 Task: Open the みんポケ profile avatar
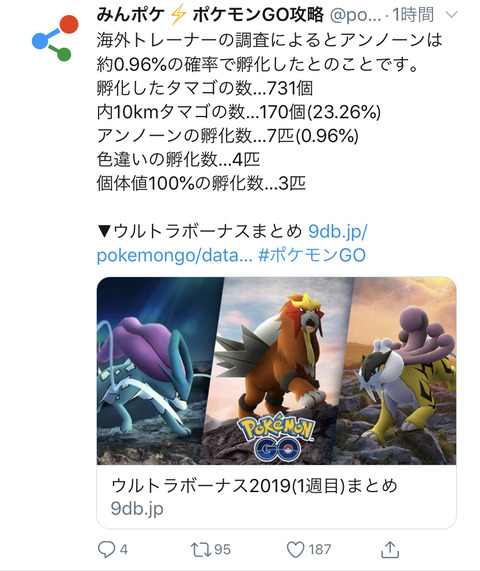(55, 38)
